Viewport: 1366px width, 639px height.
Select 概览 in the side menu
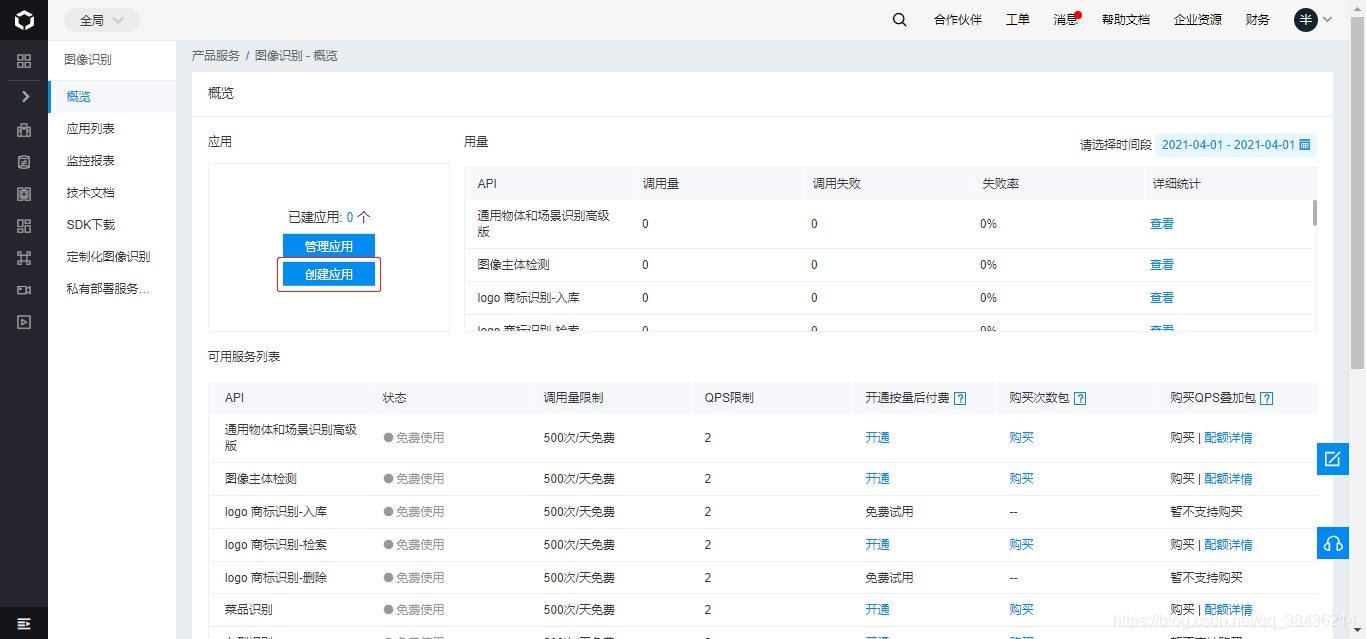coord(112,97)
